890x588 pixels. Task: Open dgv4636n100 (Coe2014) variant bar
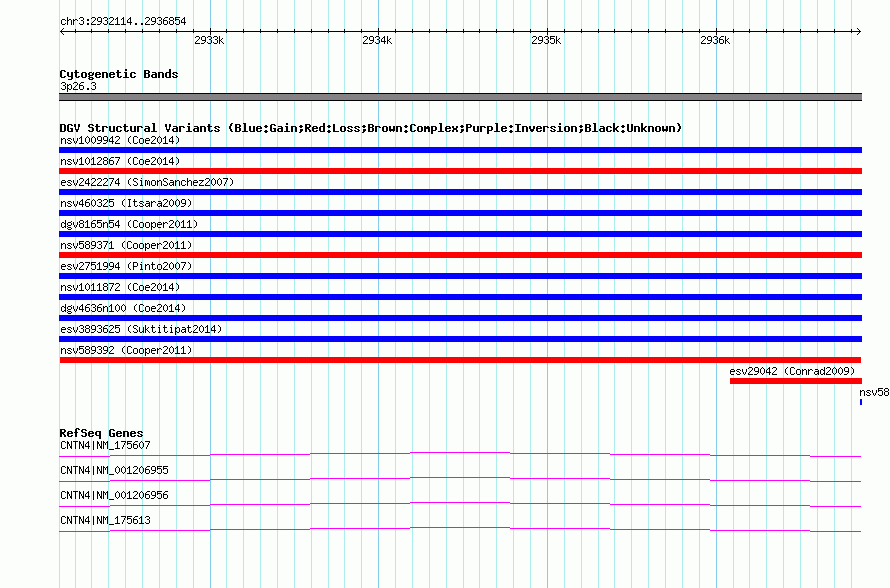point(460,318)
